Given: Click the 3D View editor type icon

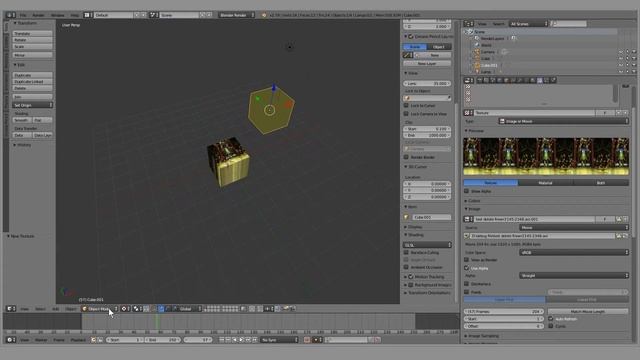Looking at the screenshot, I should (11, 309).
